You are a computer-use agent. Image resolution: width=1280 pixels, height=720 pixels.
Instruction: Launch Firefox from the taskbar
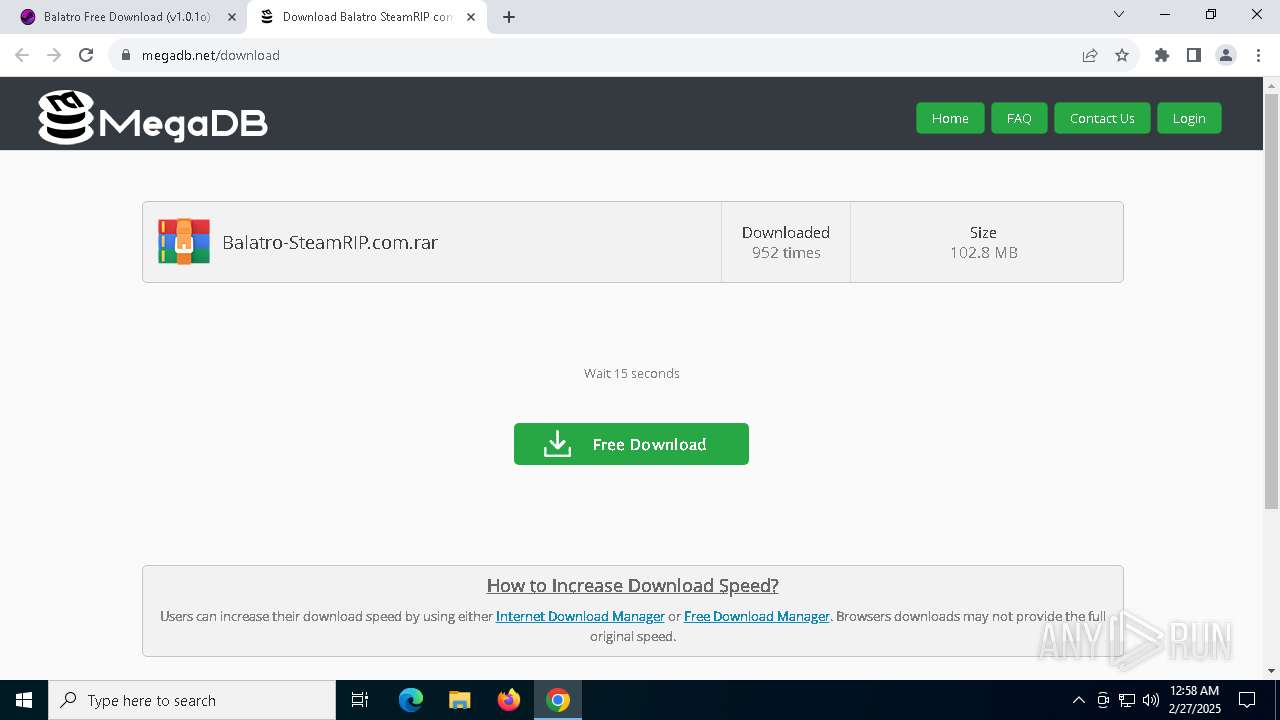point(509,700)
